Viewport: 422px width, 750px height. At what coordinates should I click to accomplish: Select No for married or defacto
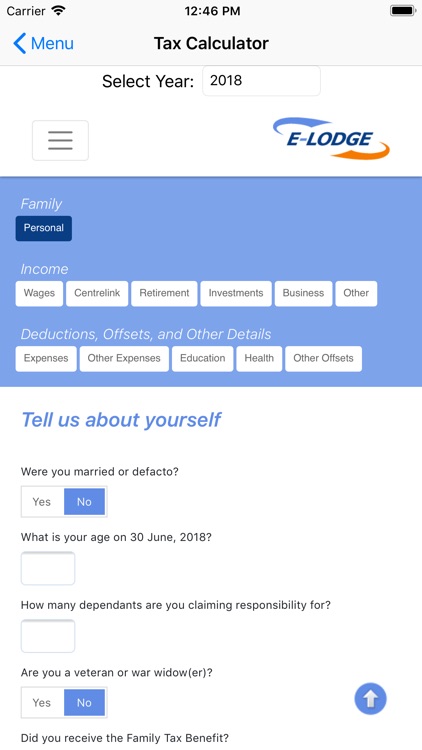click(84, 502)
